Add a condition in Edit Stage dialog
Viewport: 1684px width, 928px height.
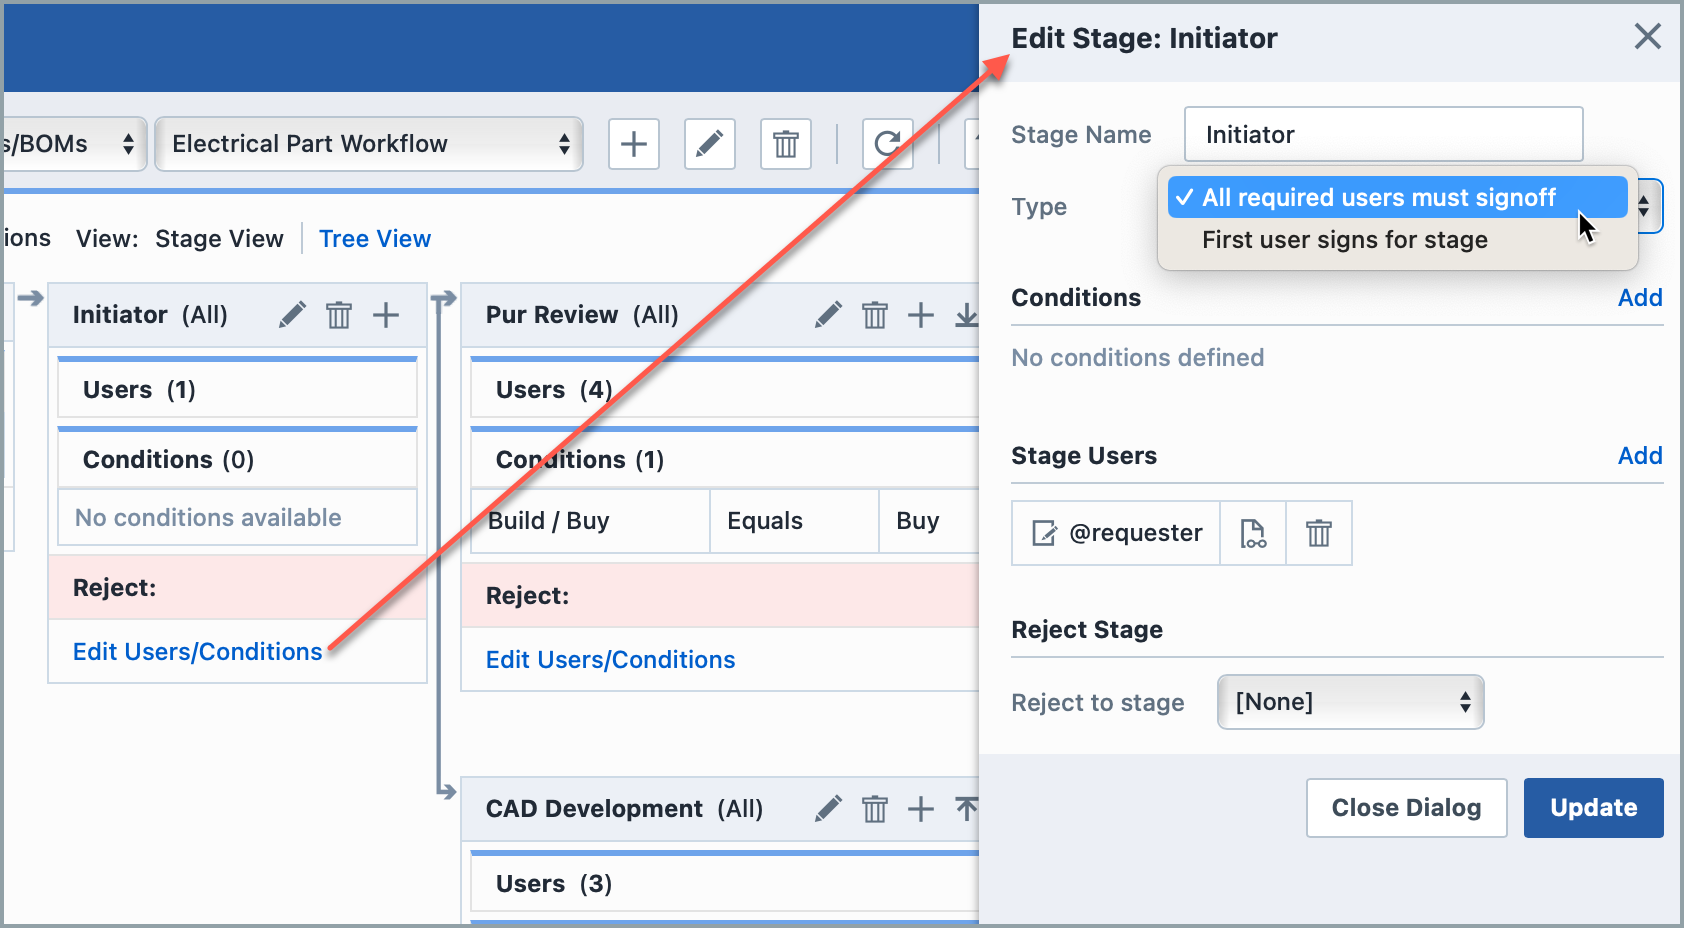pyautogui.click(x=1639, y=297)
